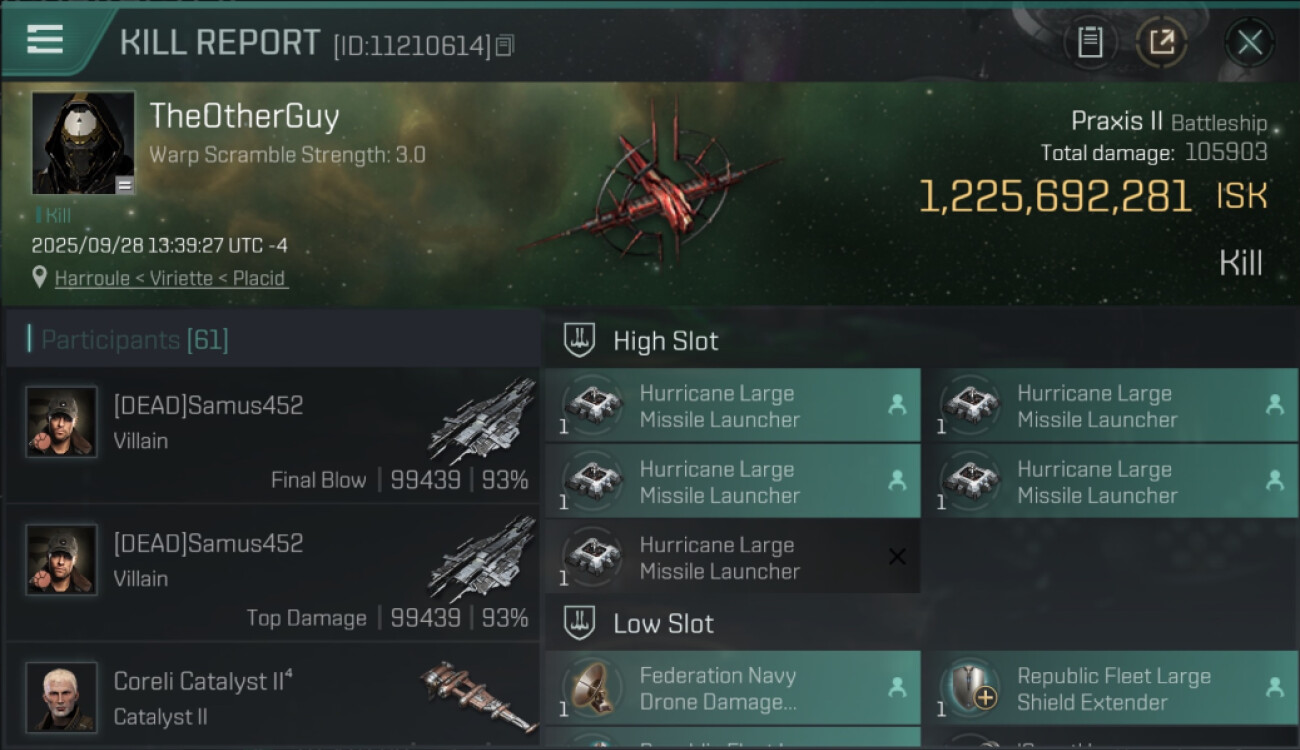Click the location pin icon
The image size is (1300, 750).
pyautogui.click(x=39, y=278)
